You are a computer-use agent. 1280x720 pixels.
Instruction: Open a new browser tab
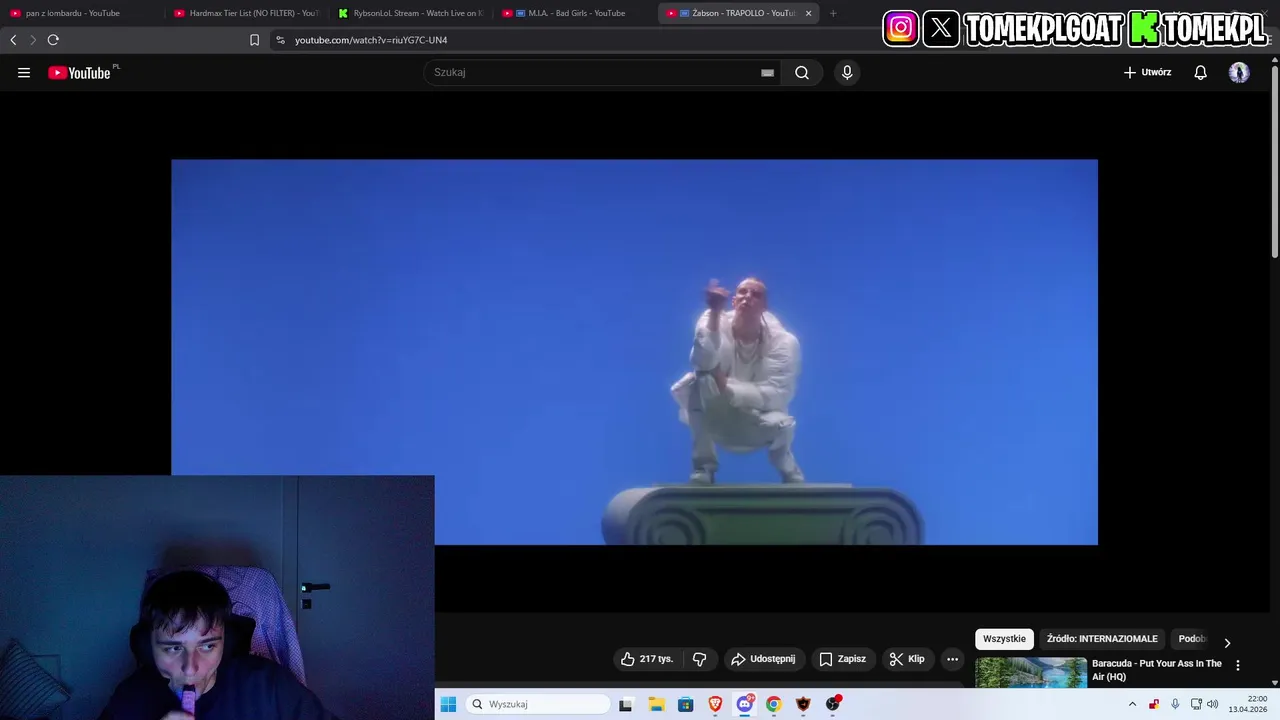click(833, 13)
